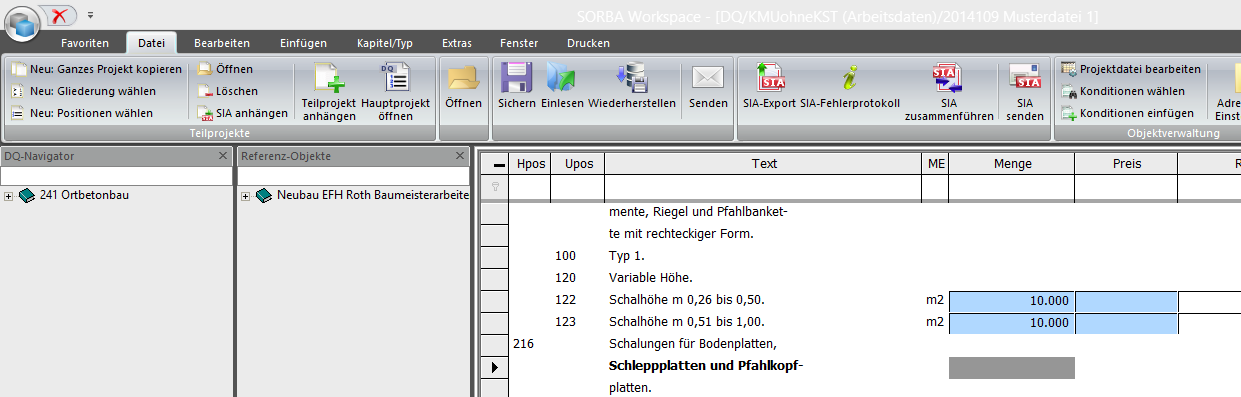
Task: Click the Löschen button
Action: [227, 91]
